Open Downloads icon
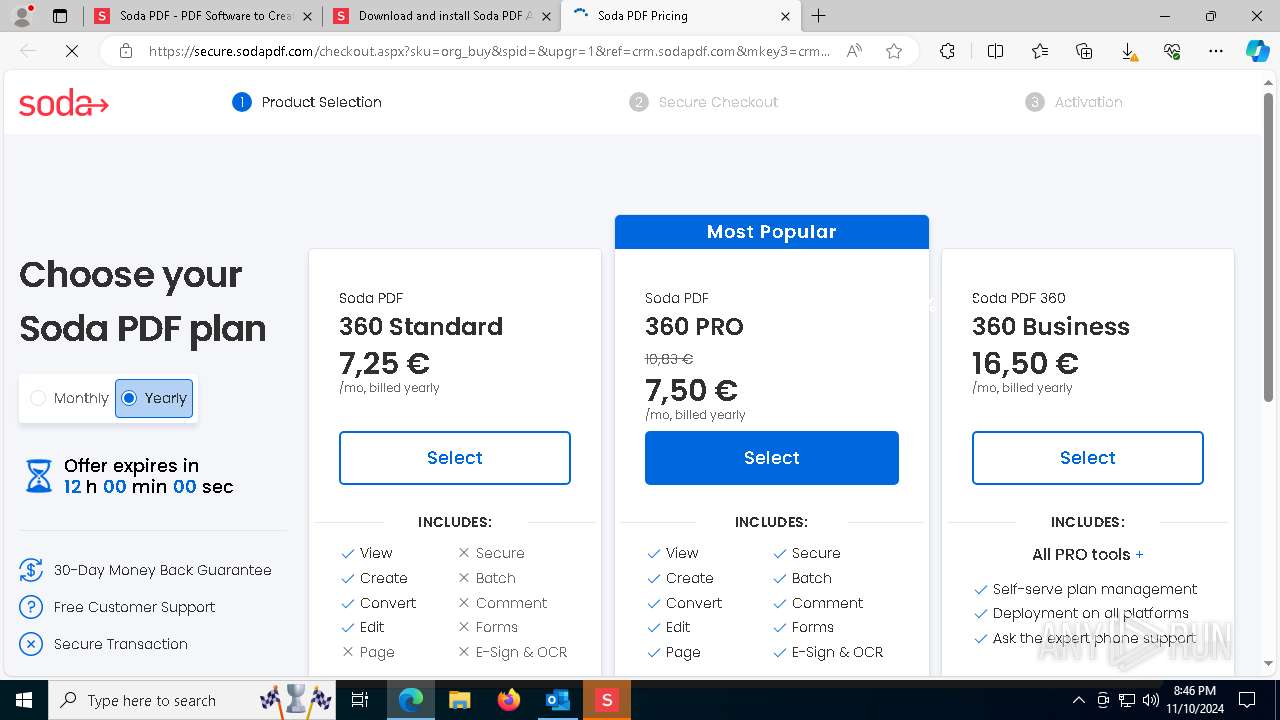 tap(1128, 52)
